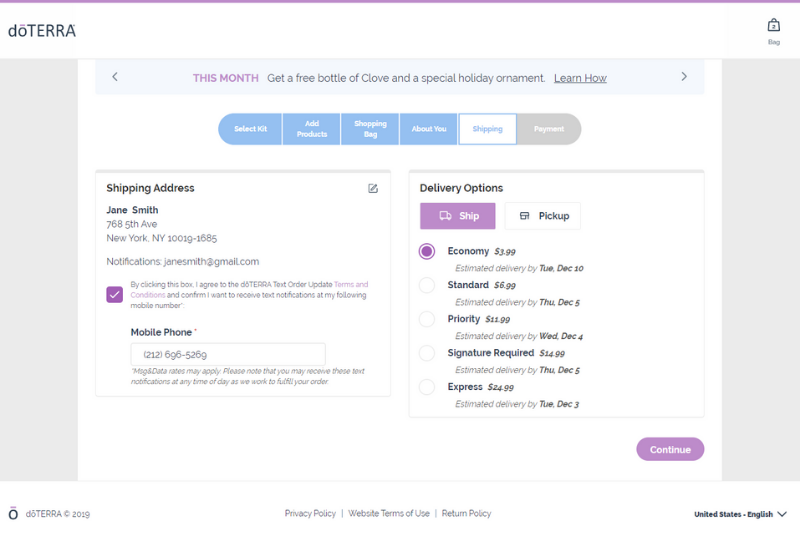800x533 pixels.
Task: Click the address line 768 5th Ave
Action: click(x=132, y=224)
